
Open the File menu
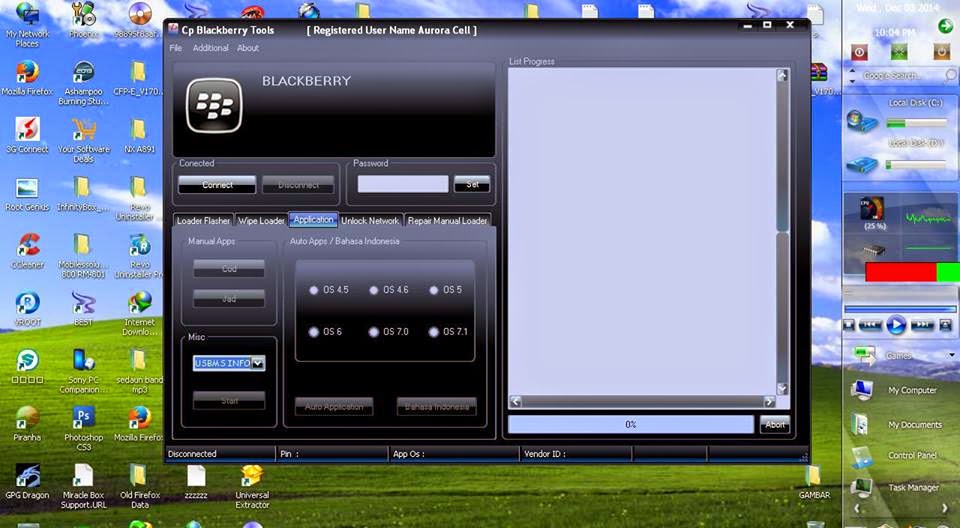point(176,48)
